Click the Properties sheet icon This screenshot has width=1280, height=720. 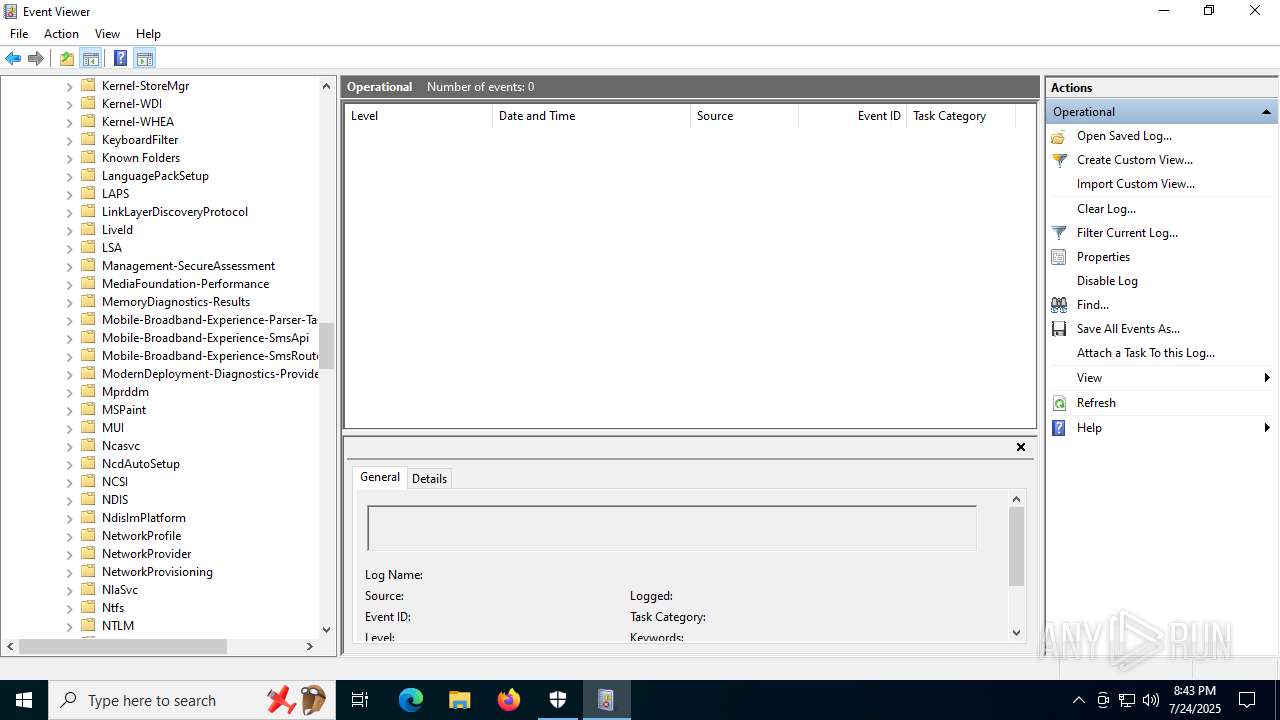coord(1059,257)
